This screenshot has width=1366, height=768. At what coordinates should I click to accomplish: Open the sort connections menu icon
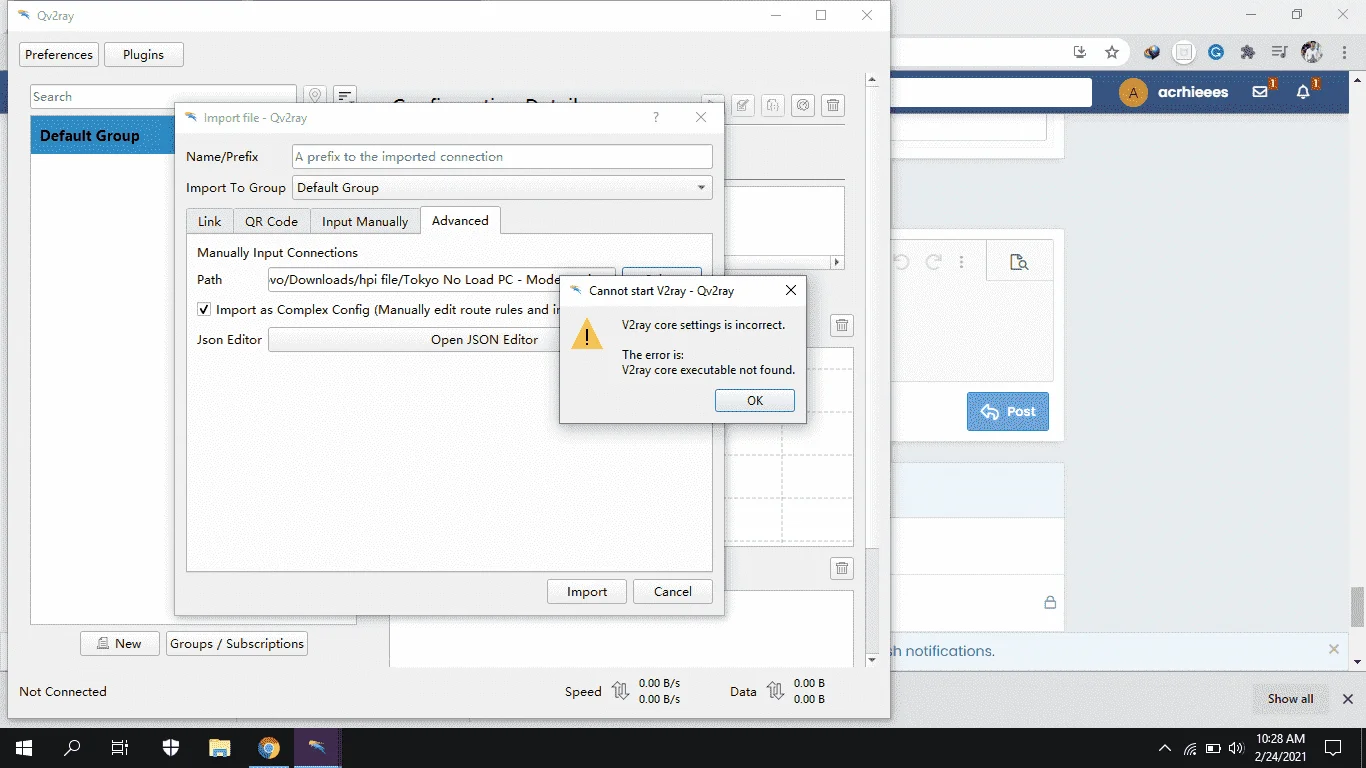point(345,96)
